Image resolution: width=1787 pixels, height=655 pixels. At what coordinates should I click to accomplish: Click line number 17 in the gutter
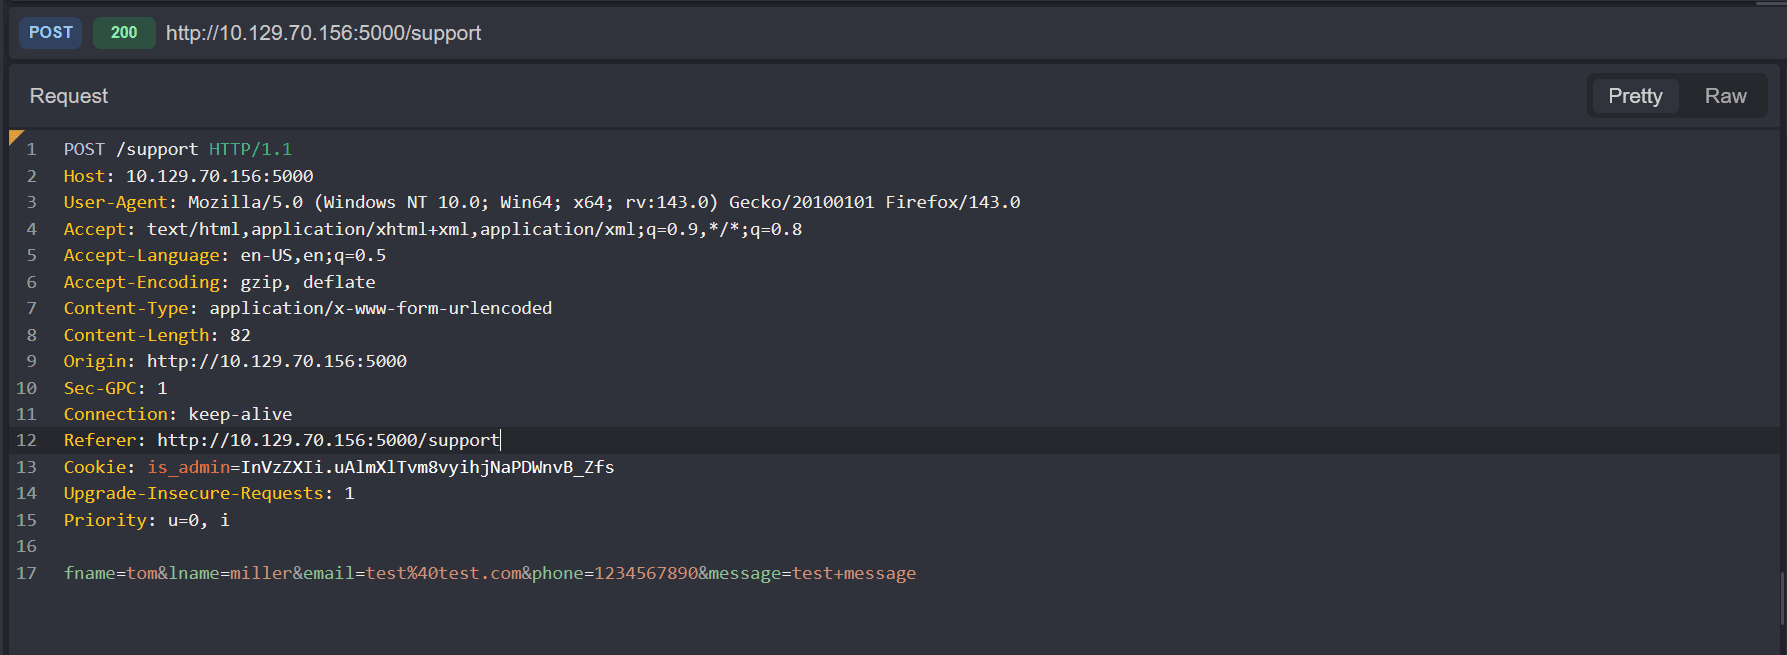coord(27,573)
